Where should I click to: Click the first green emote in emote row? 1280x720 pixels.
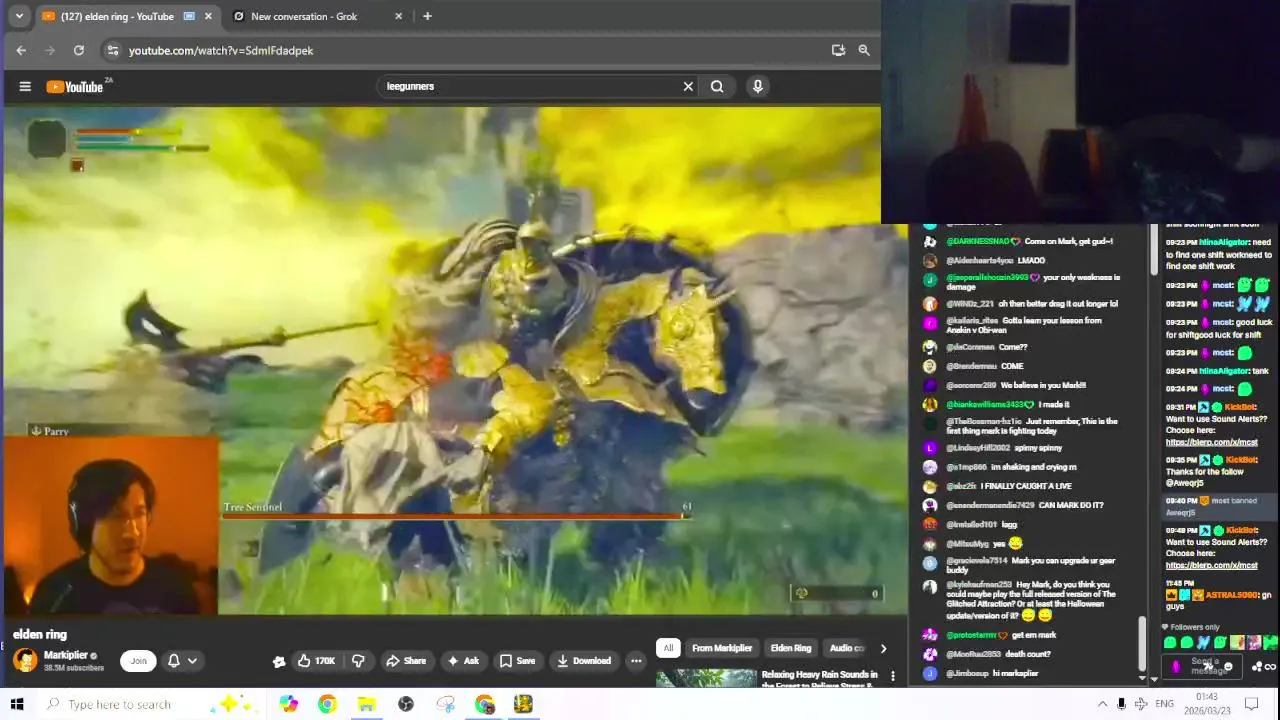click(1171, 643)
